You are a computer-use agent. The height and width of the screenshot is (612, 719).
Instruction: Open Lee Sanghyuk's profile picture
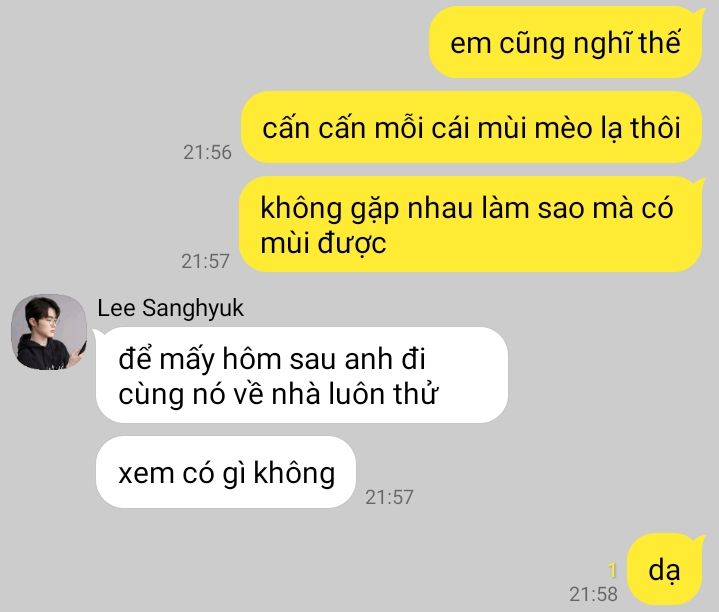point(49,332)
